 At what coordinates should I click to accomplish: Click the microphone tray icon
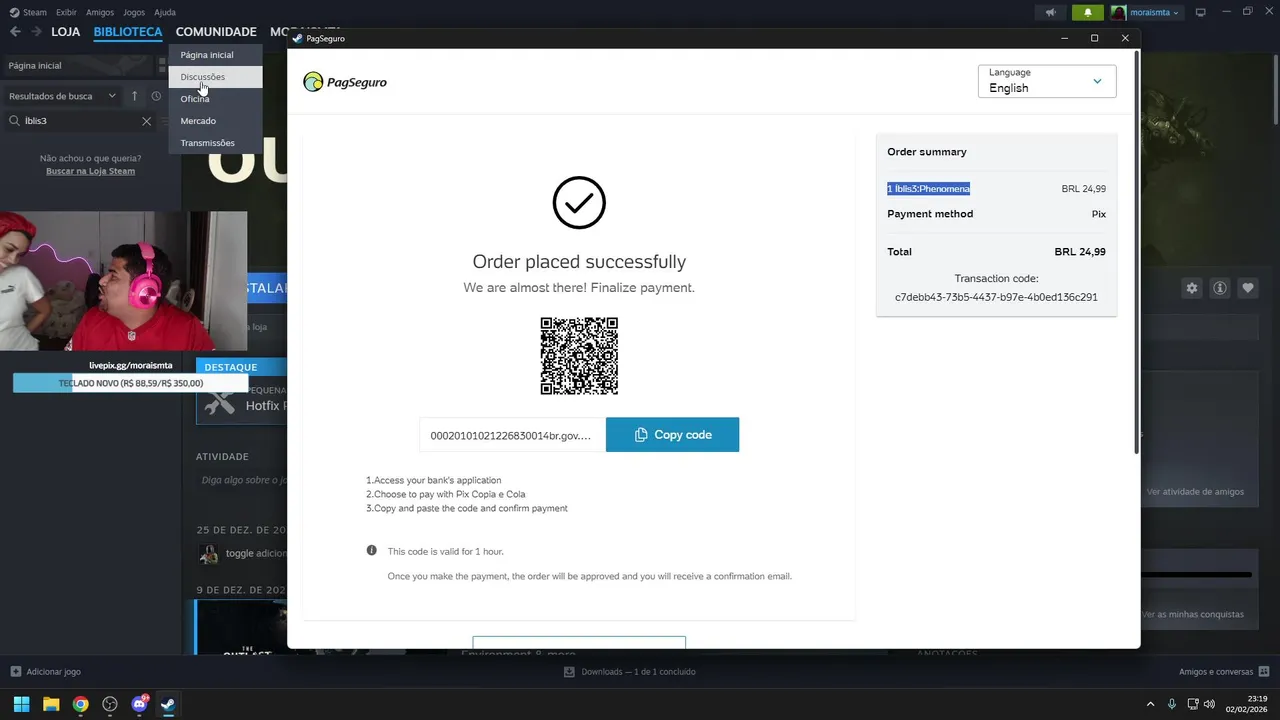click(1172, 704)
